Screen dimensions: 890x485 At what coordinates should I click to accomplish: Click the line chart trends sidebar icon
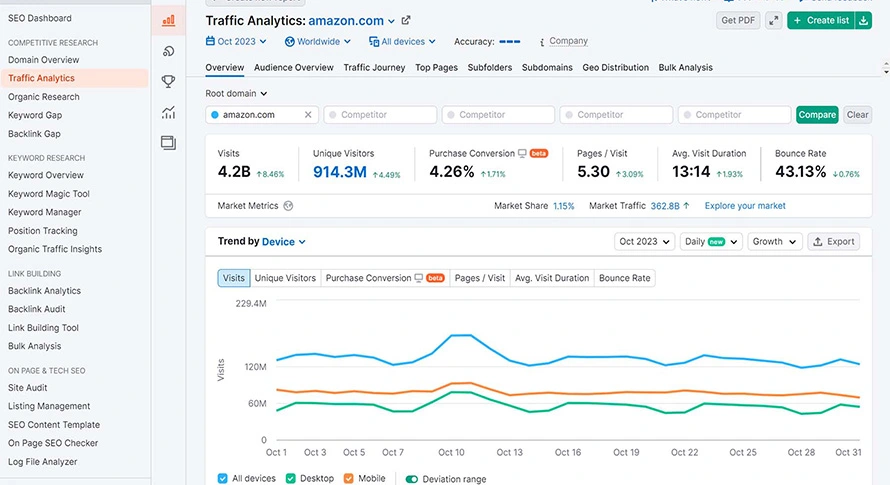tap(168, 113)
